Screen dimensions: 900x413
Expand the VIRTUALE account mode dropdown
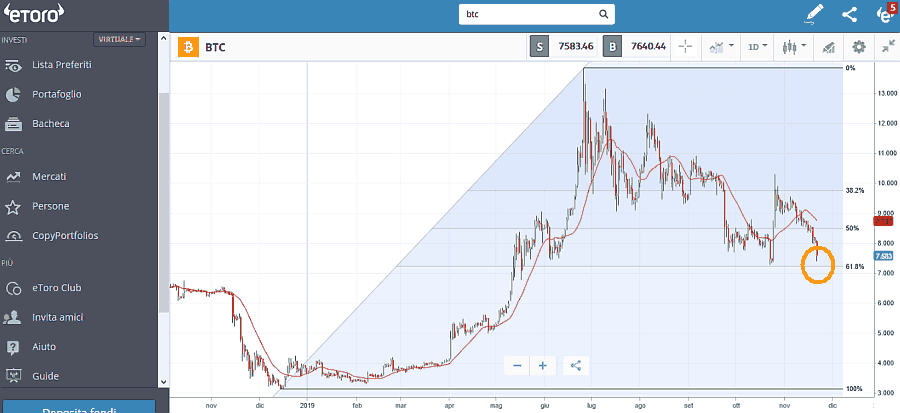[119, 39]
